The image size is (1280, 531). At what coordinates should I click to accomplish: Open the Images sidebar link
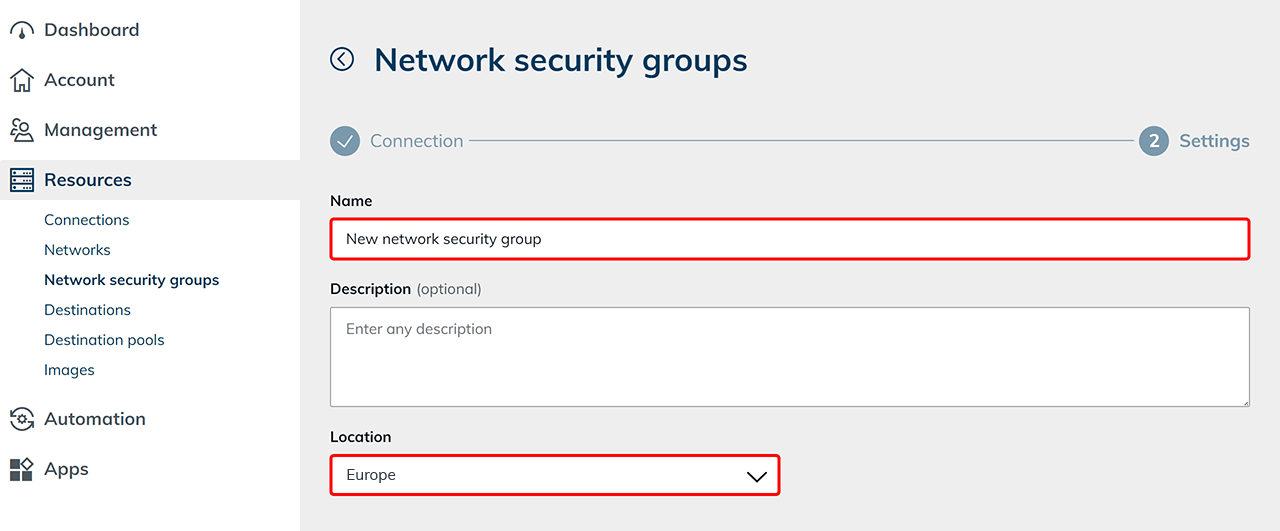[69, 370]
